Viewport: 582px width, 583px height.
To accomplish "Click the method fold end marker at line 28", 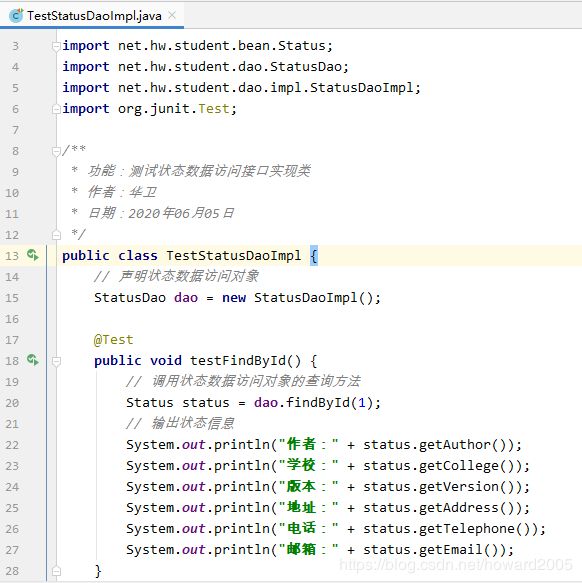I will click(x=56, y=571).
